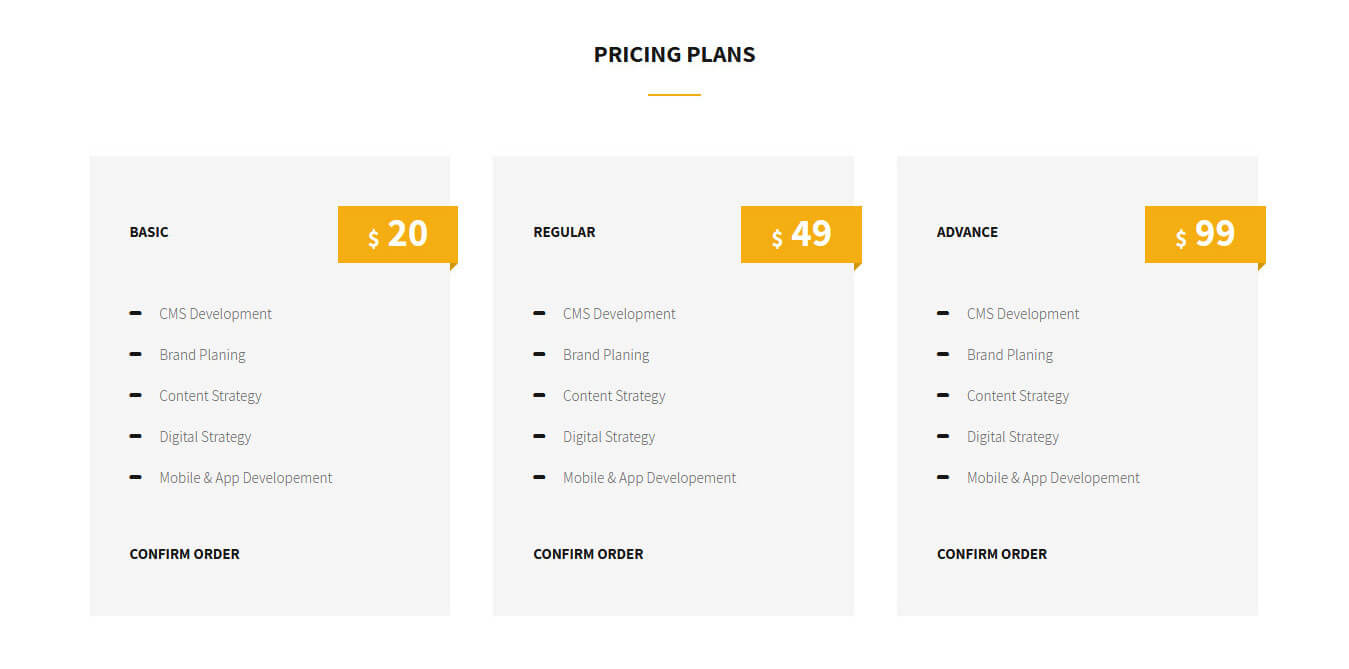Click the dollar sign in the Advance price tag
Viewport: 1349px width, 669px height.
point(1181,238)
